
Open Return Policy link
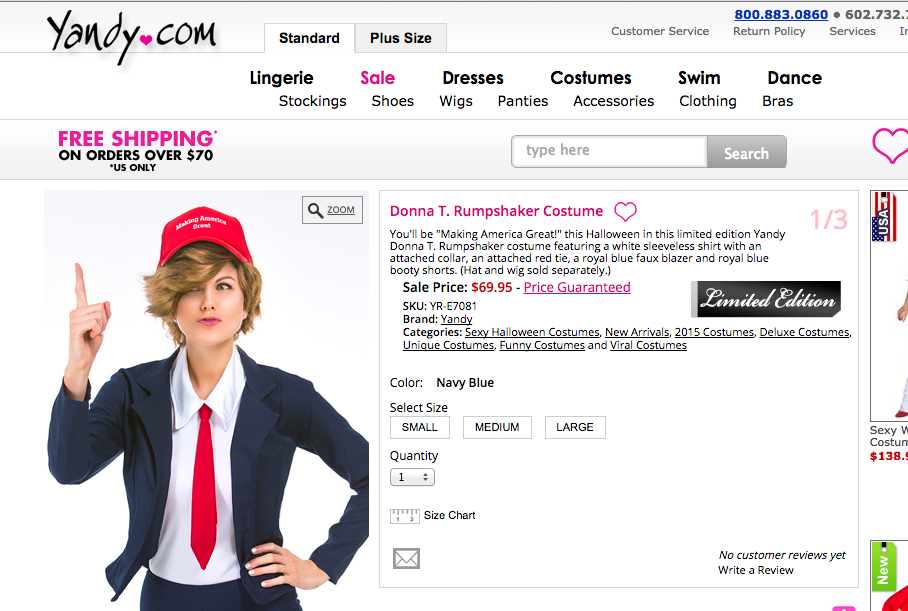click(x=769, y=31)
